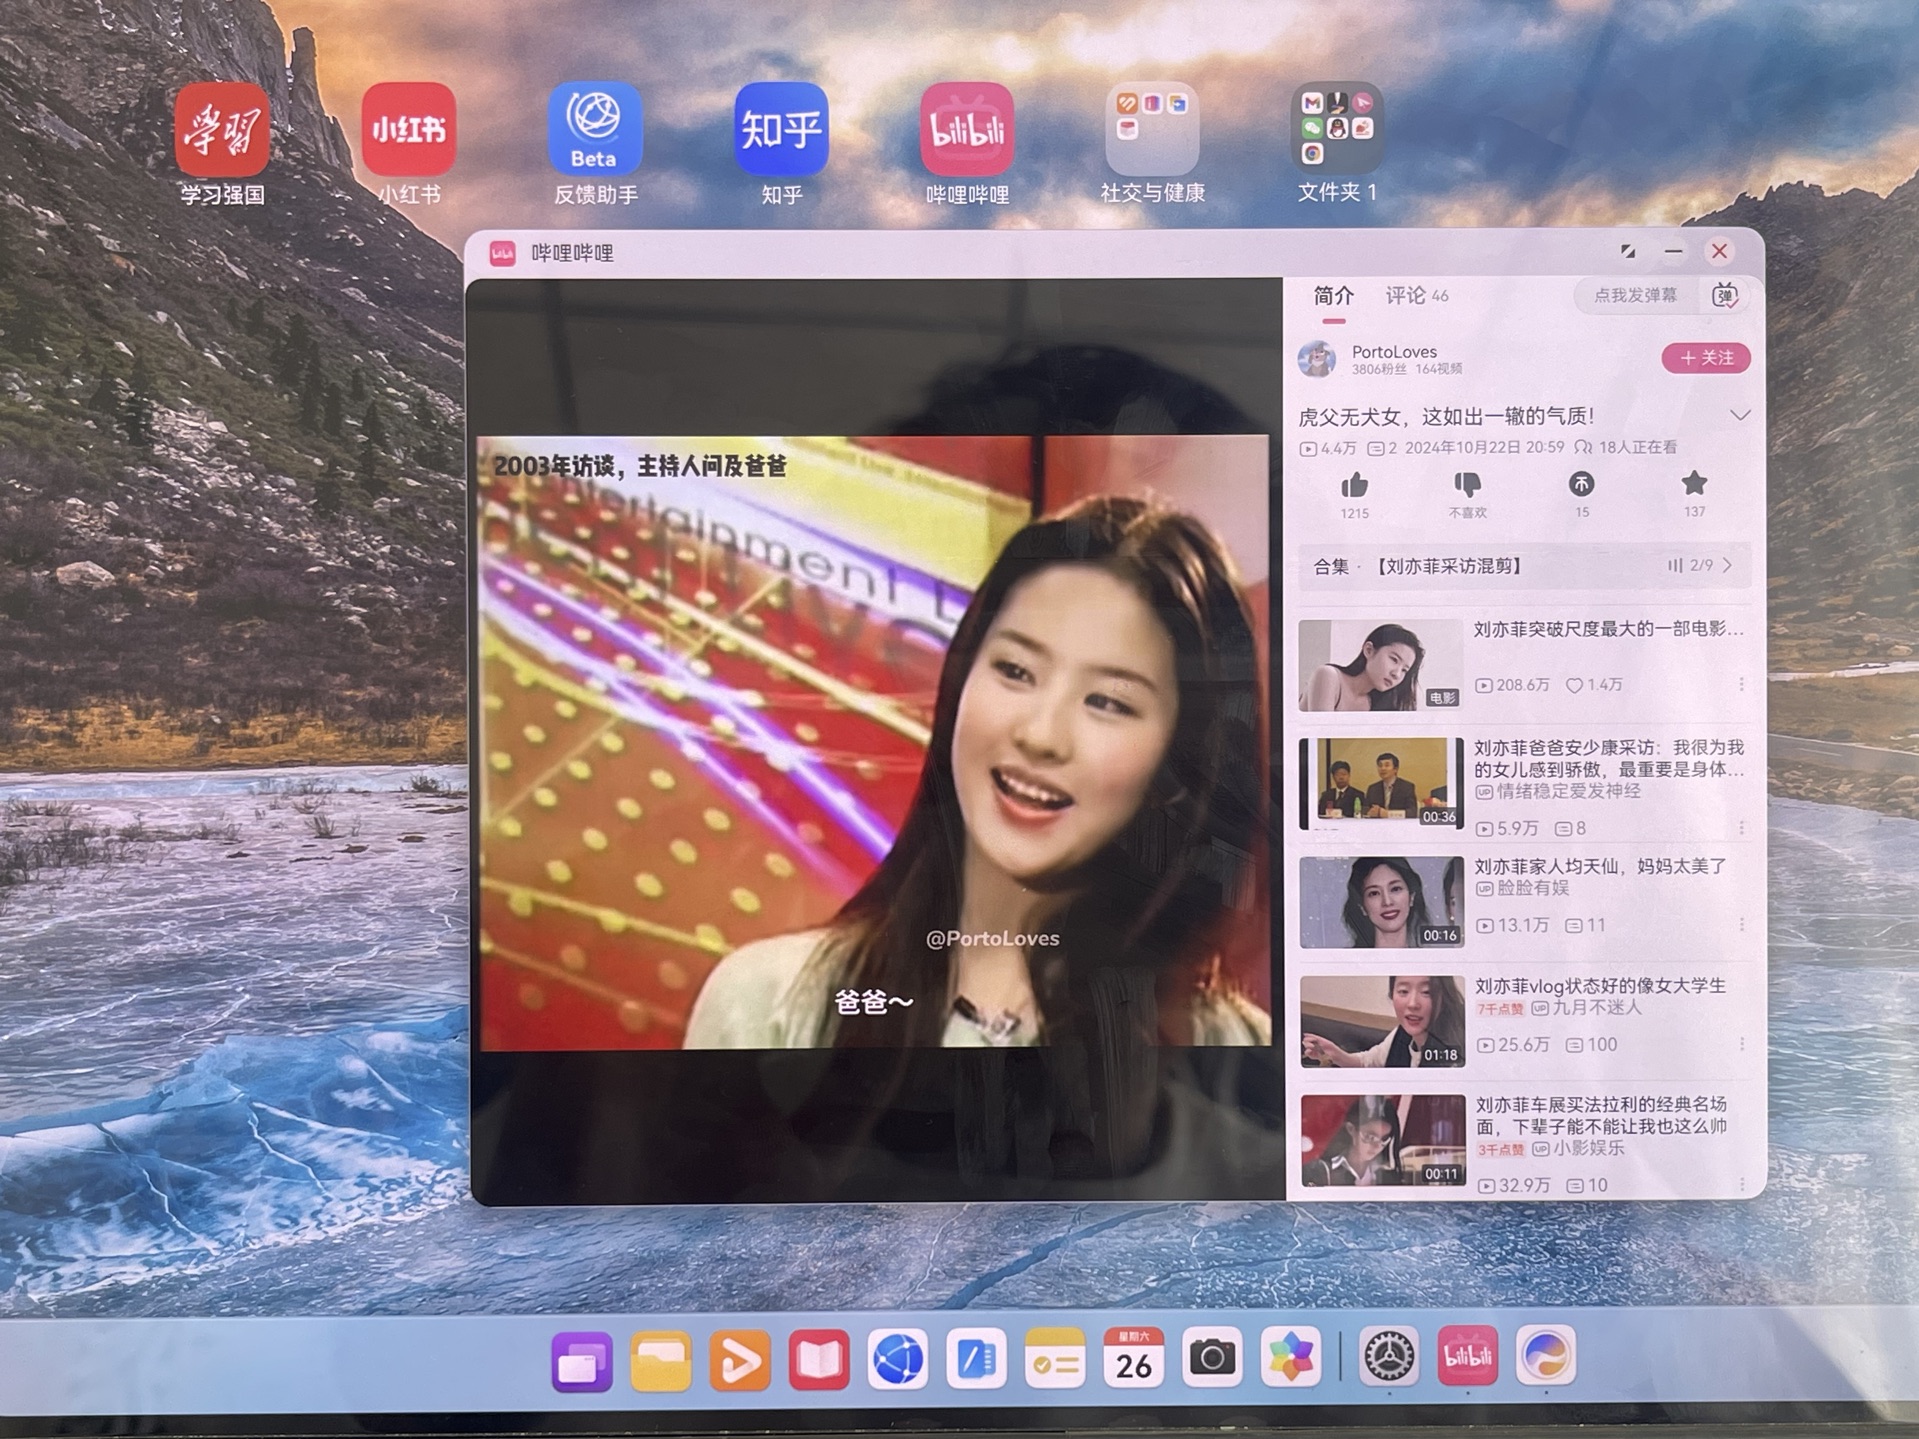Open the 小红书 app icon
1919x1439 pixels.
pyautogui.click(x=409, y=130)
